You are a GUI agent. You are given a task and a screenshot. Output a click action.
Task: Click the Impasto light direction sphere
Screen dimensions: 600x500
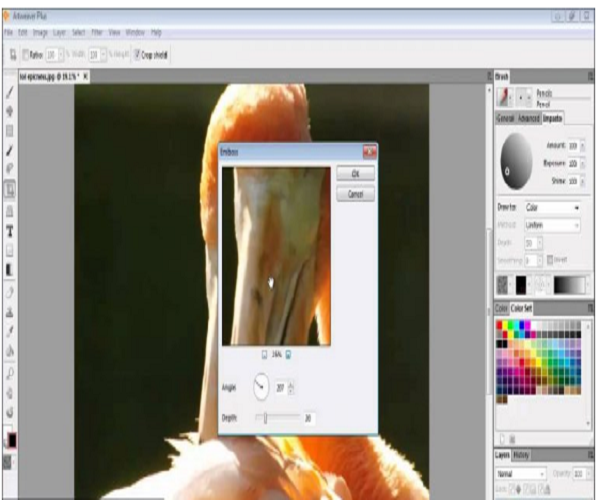point(516,162)
